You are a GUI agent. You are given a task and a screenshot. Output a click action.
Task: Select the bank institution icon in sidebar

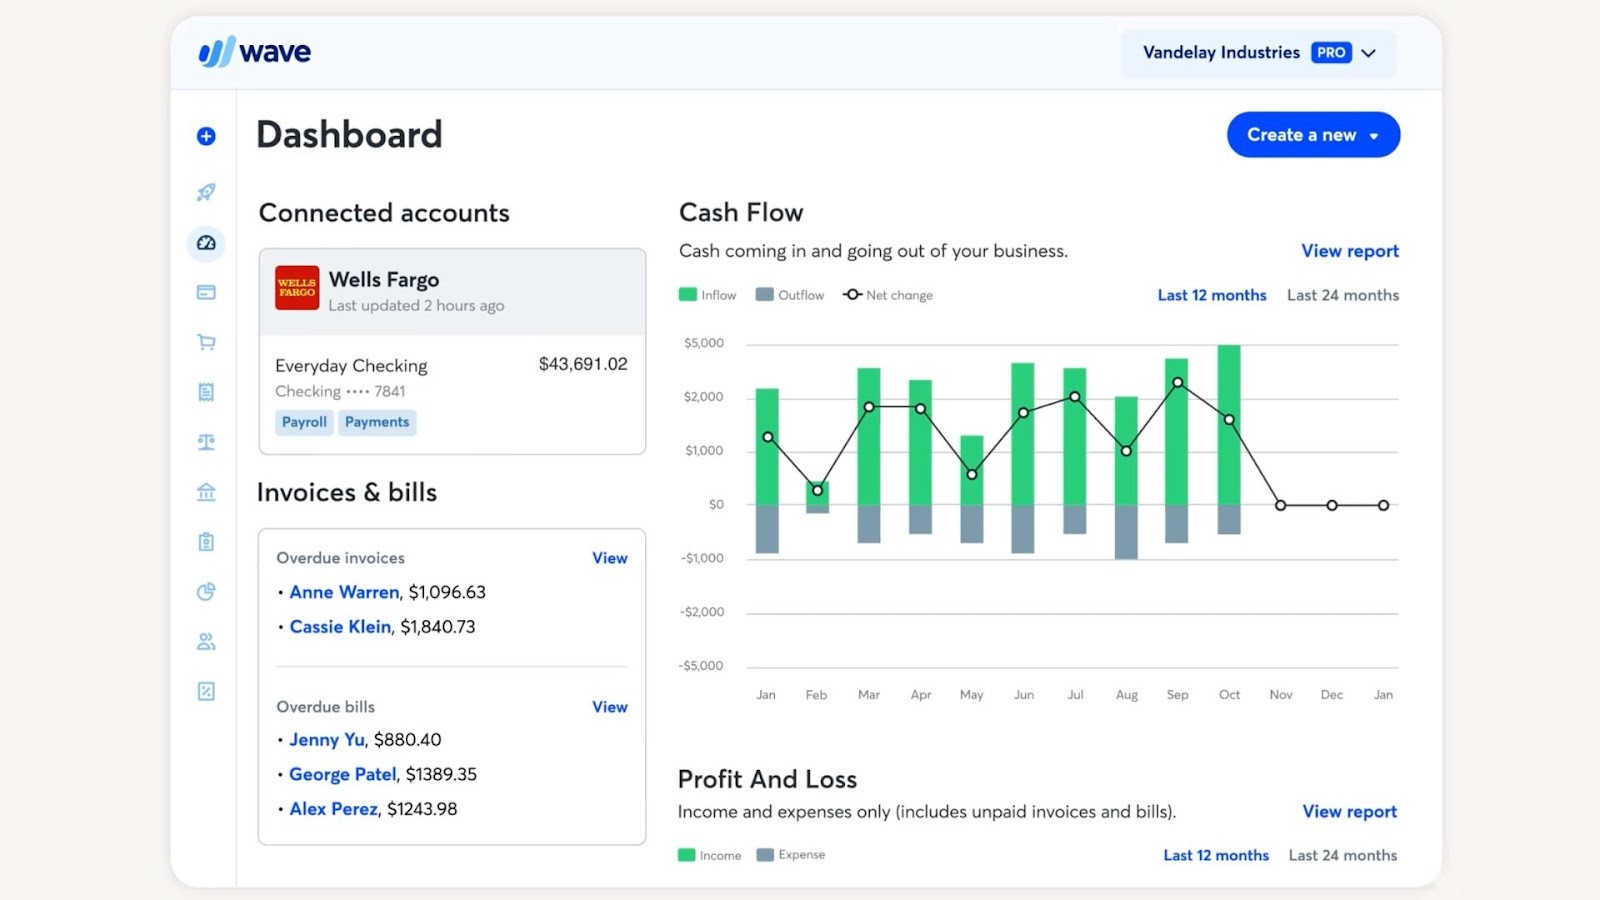[x=205, y=492]
